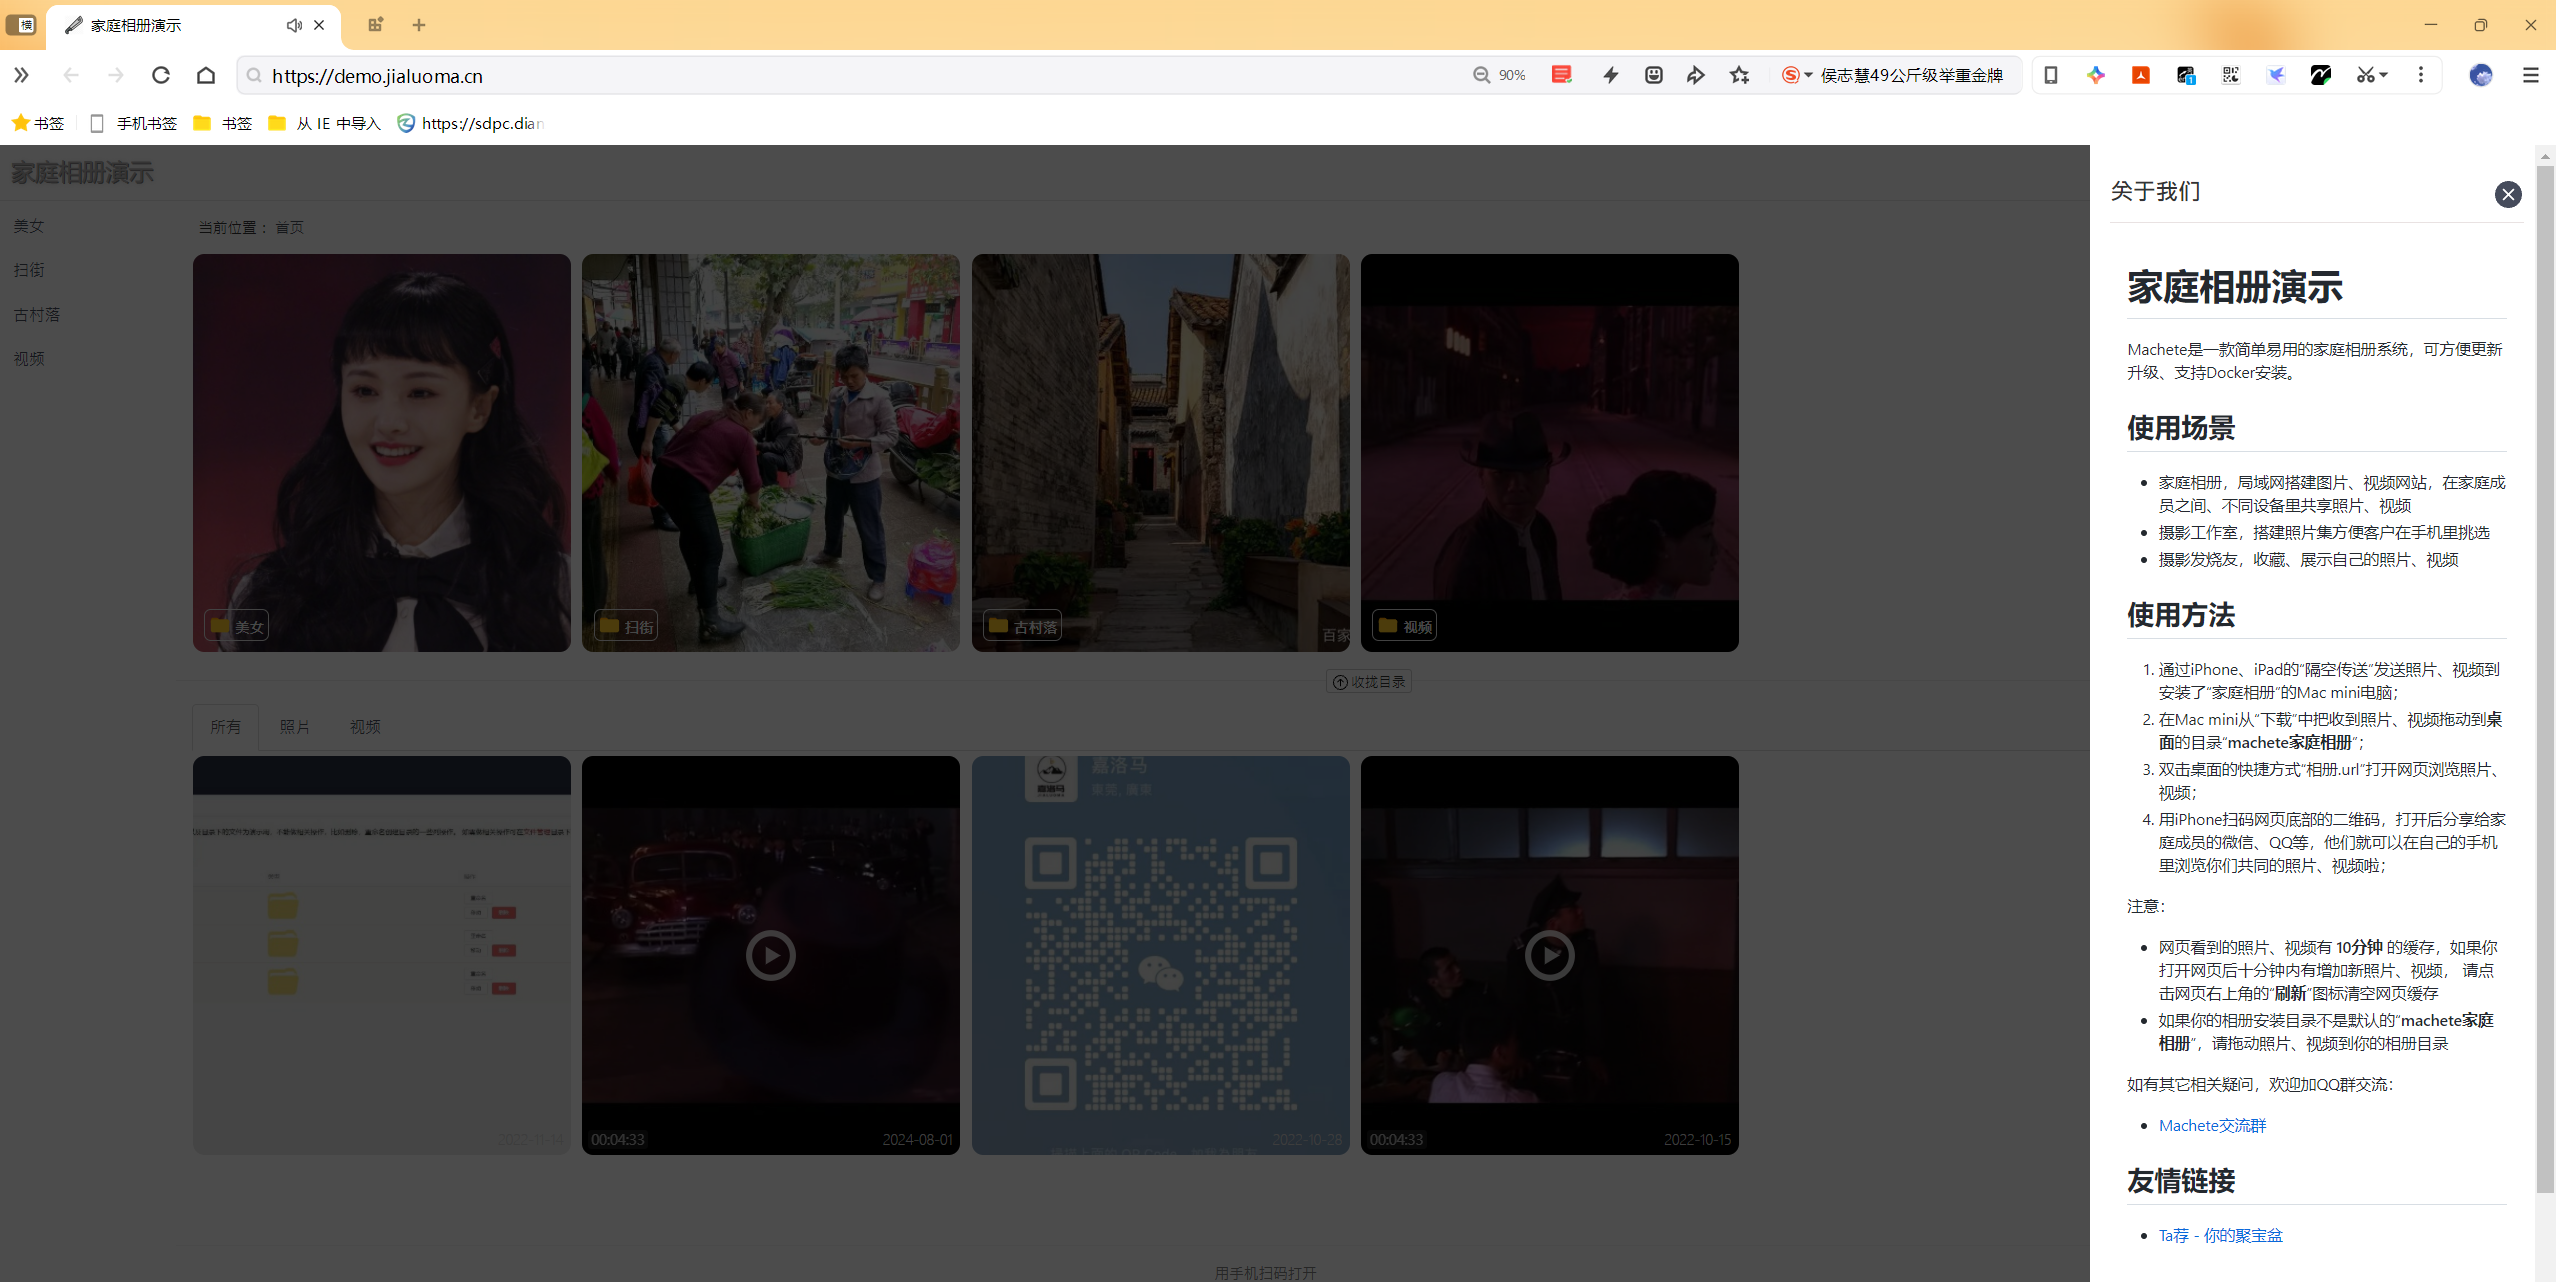The height and width of the screenshot is (1282, 2556).
Task: Click the smiley face icon in address bar
Action: coord(1653,75)
